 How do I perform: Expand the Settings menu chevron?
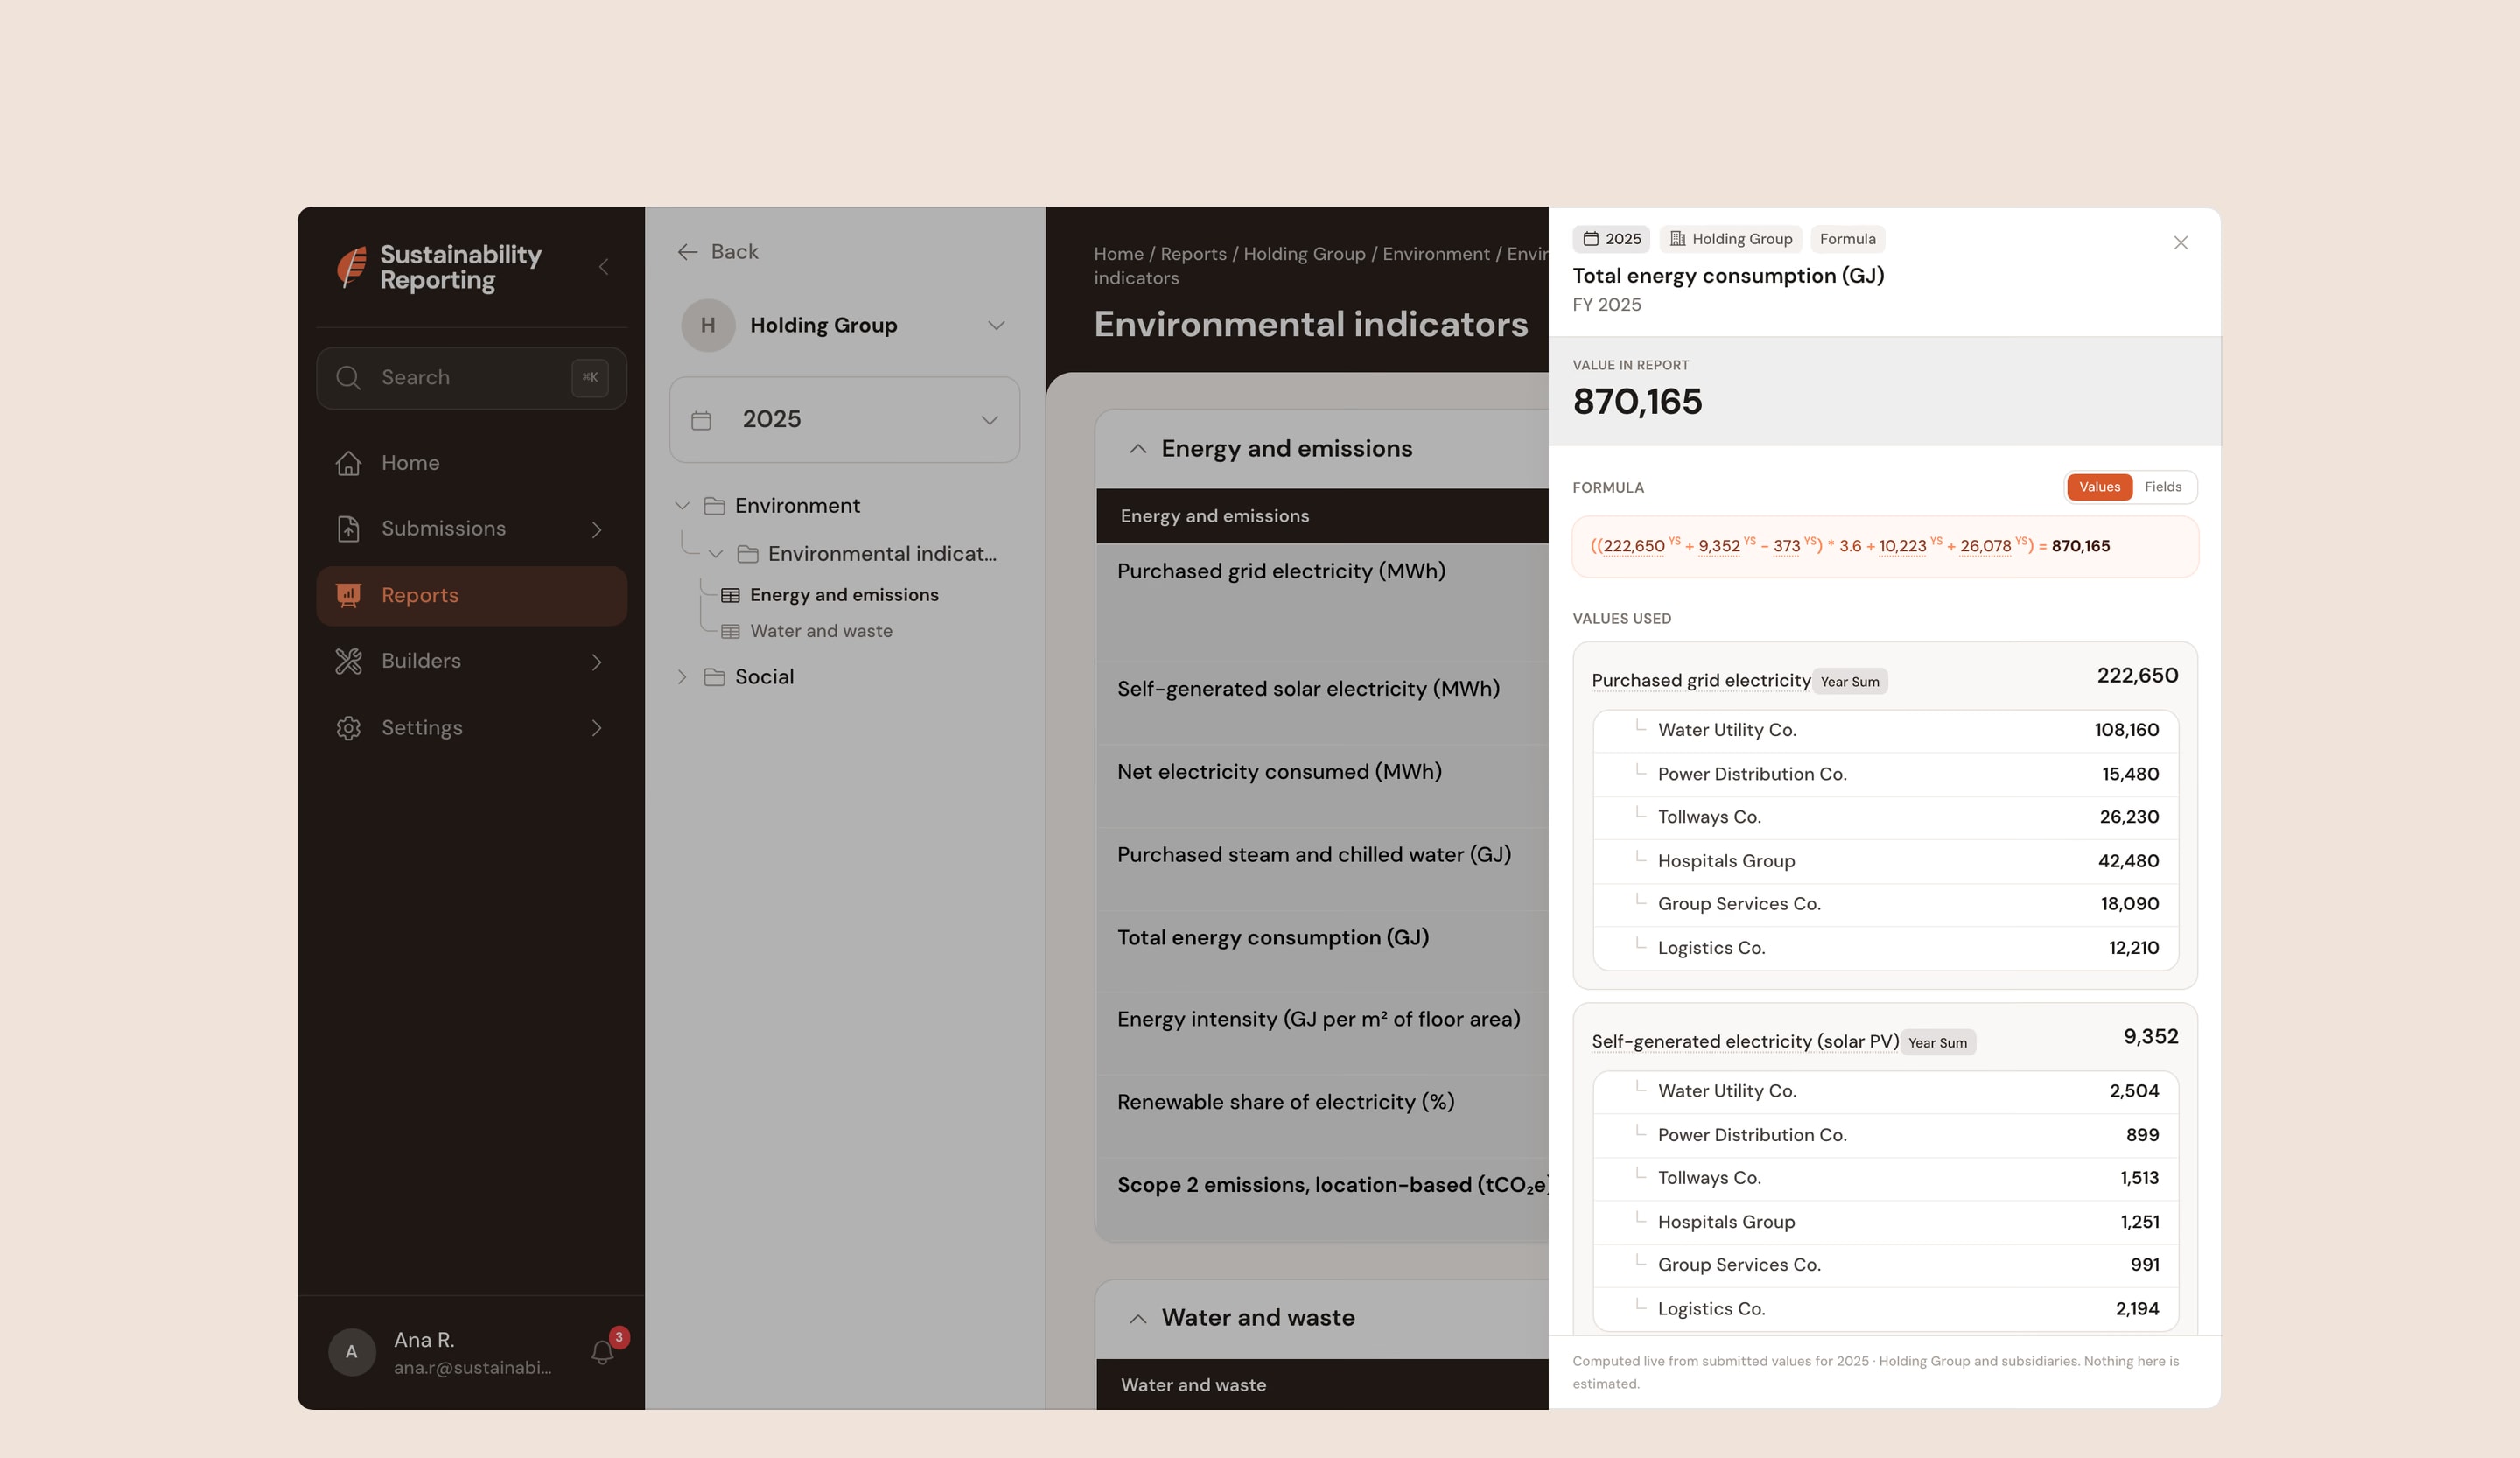597,728
